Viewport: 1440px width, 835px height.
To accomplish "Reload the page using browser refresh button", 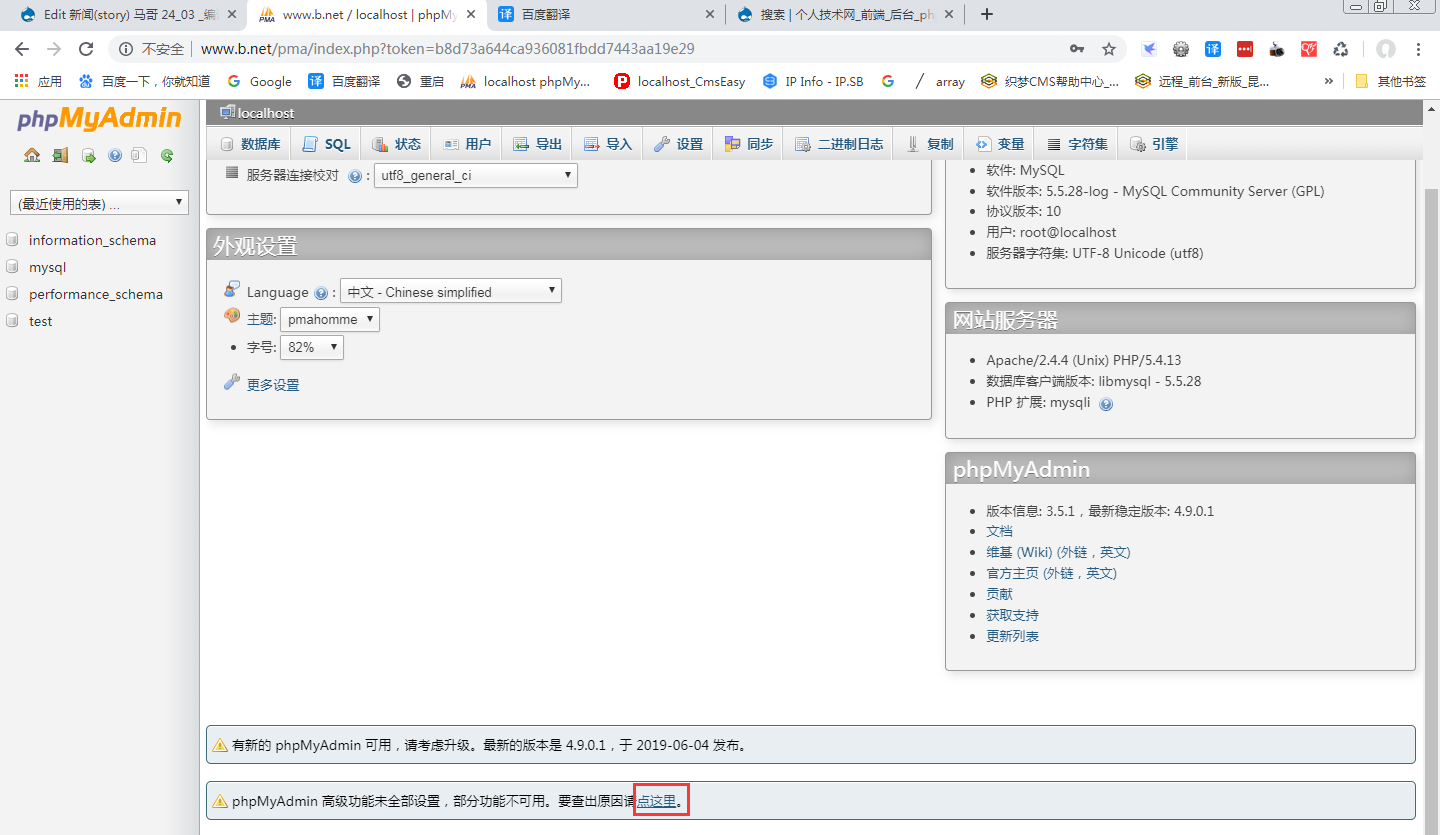I will click(86, 49).
